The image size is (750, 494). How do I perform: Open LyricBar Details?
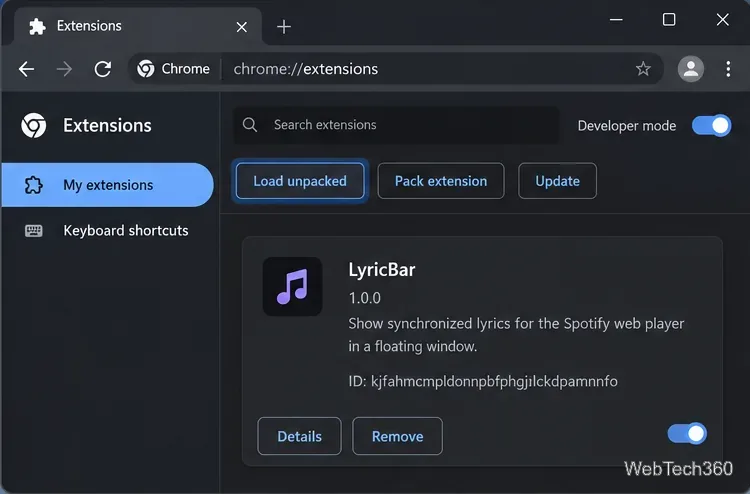(x=299, y=436)
